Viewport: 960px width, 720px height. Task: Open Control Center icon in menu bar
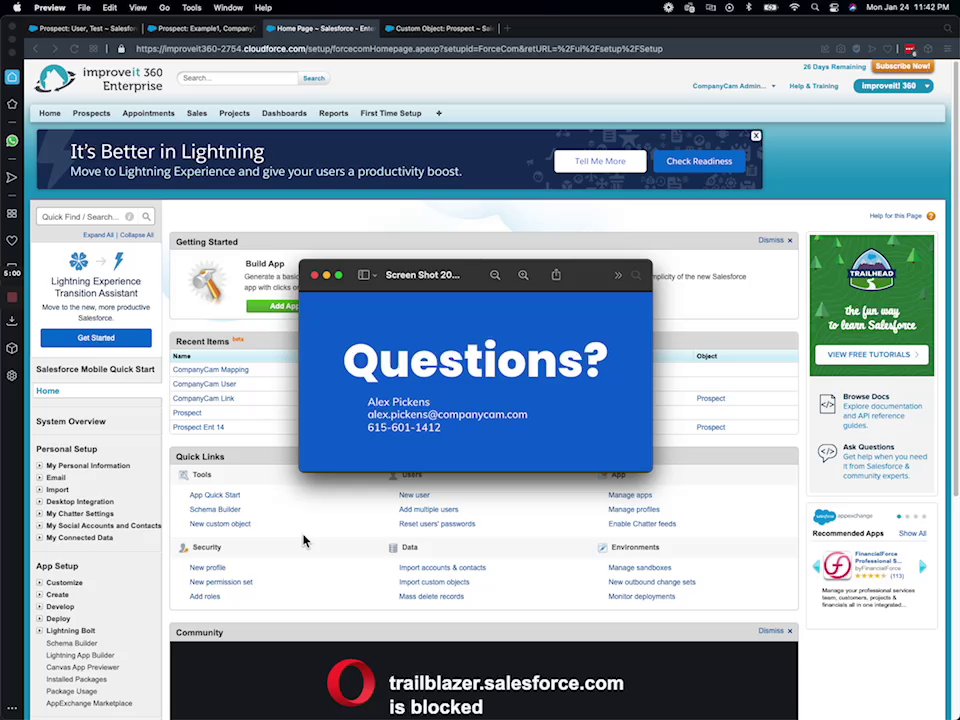click(x=834, y=7)
